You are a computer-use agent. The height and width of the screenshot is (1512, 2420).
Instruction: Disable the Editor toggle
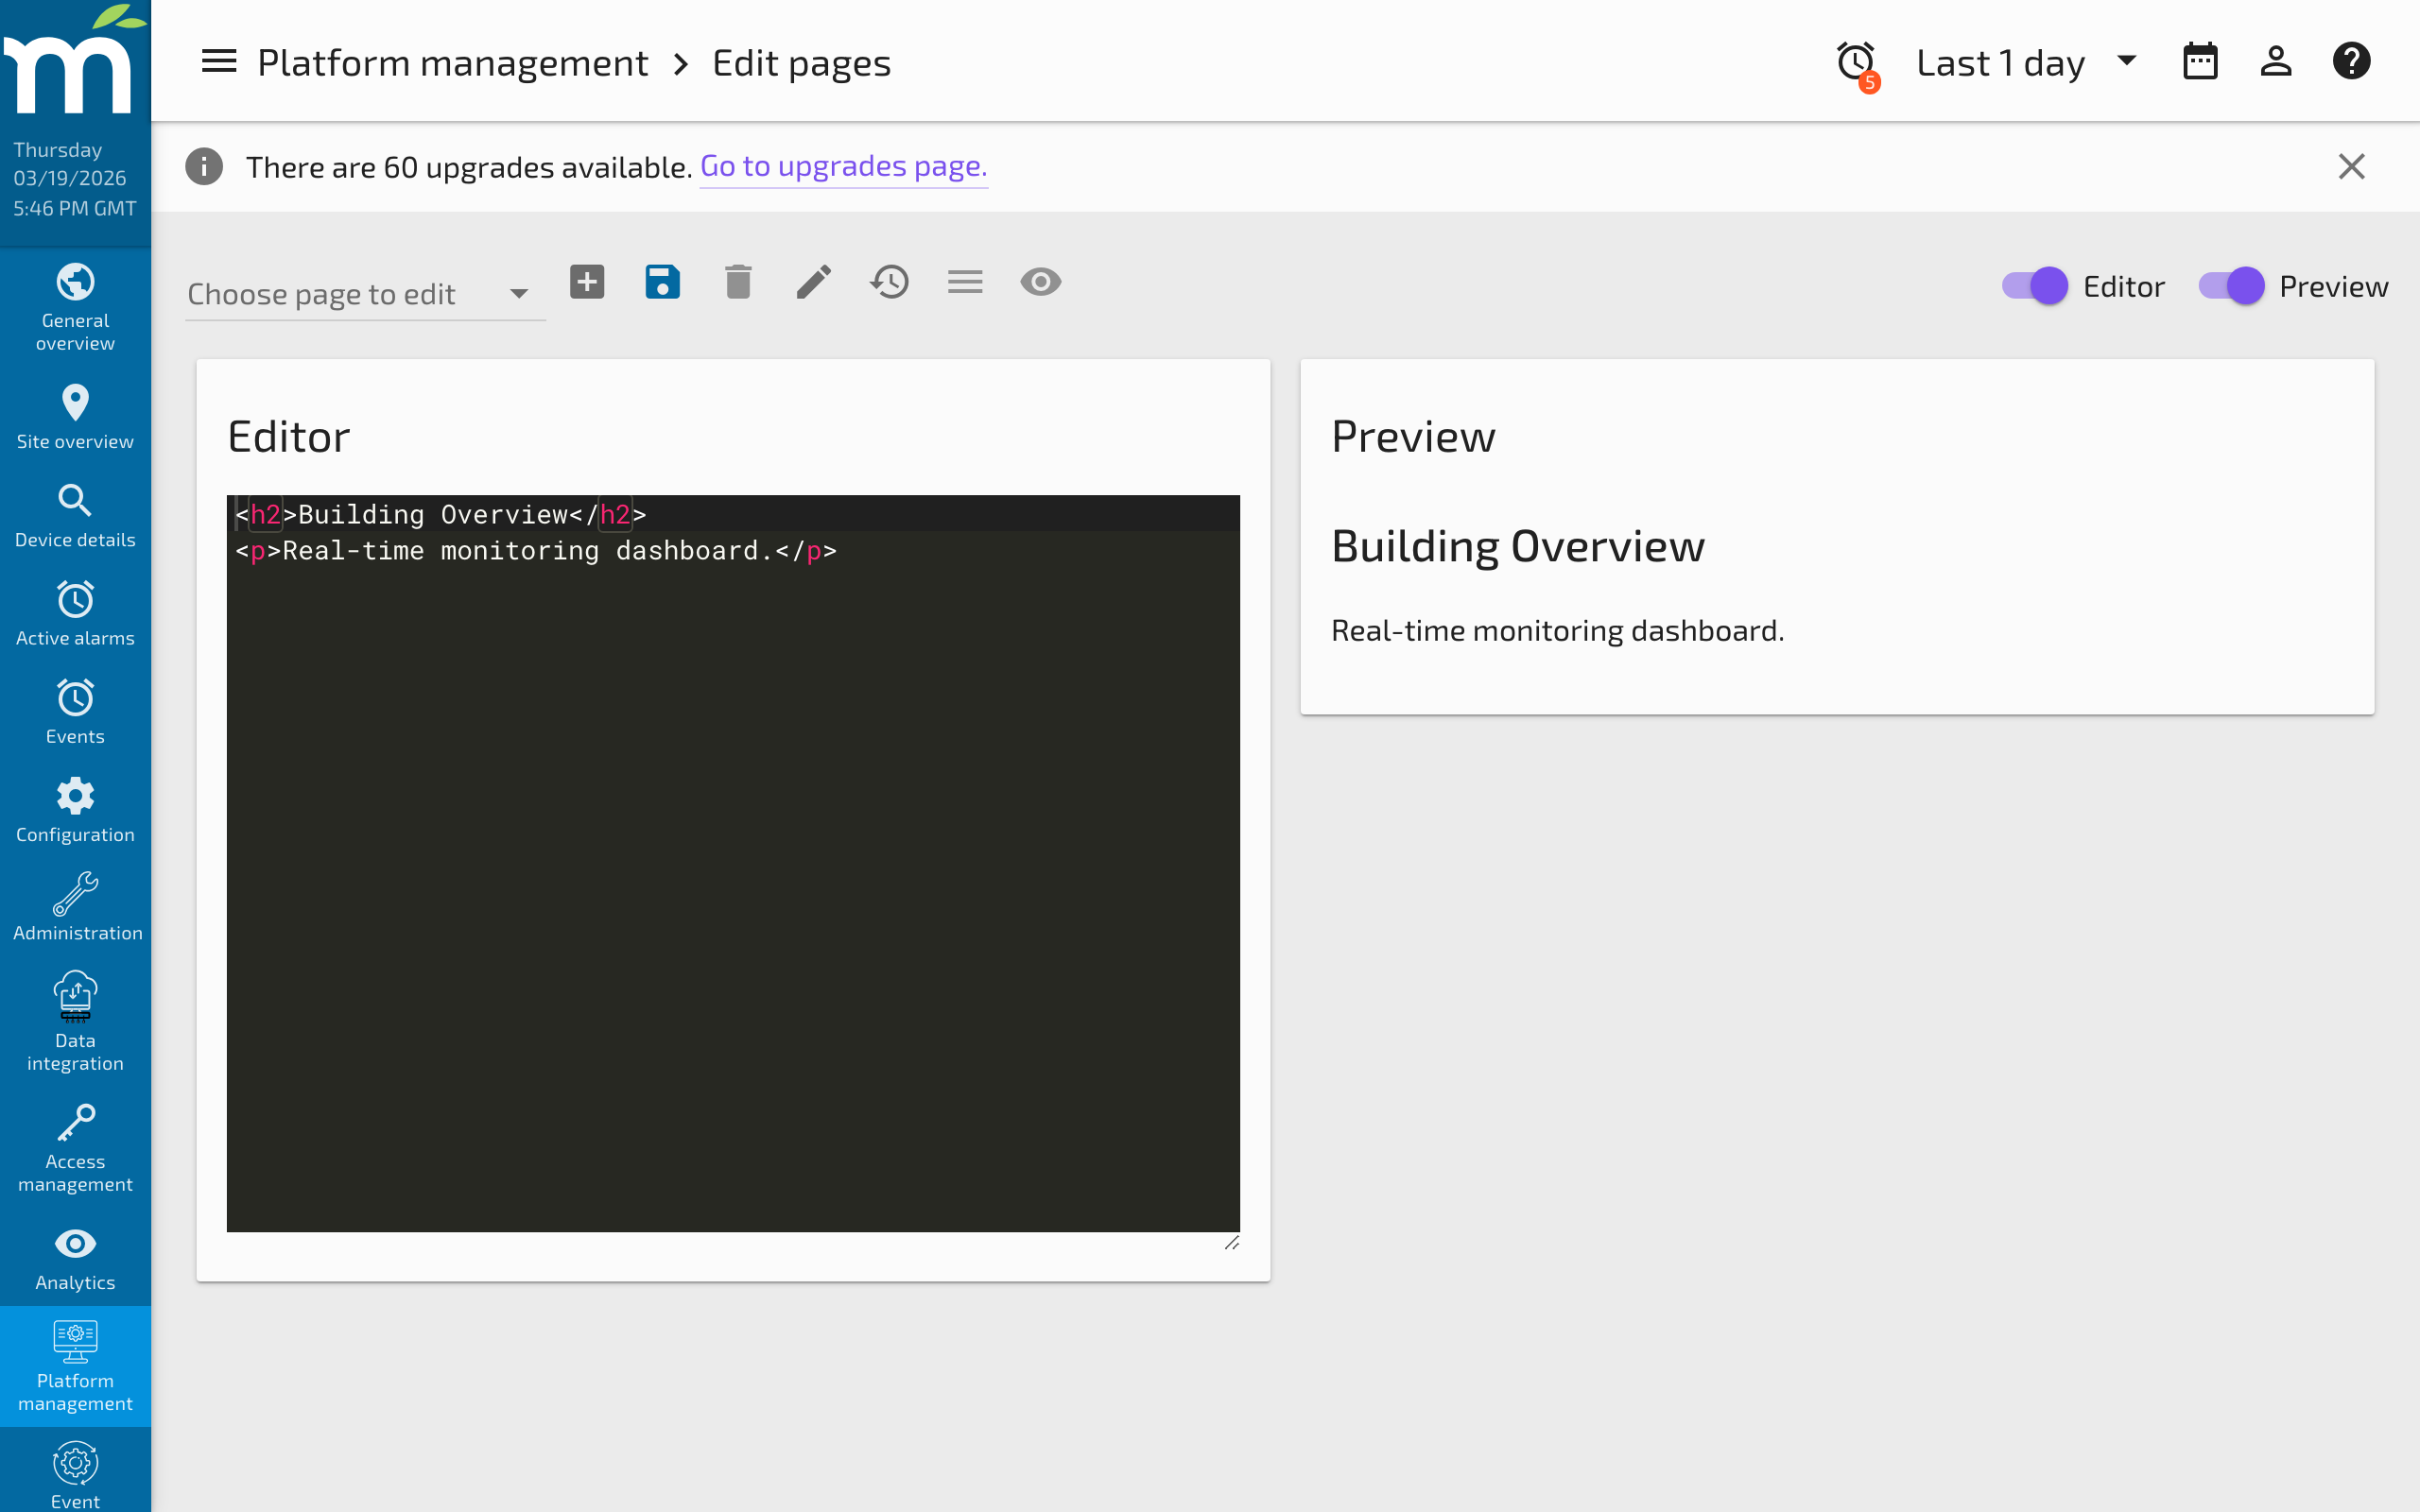click(x=2035, y=286)
